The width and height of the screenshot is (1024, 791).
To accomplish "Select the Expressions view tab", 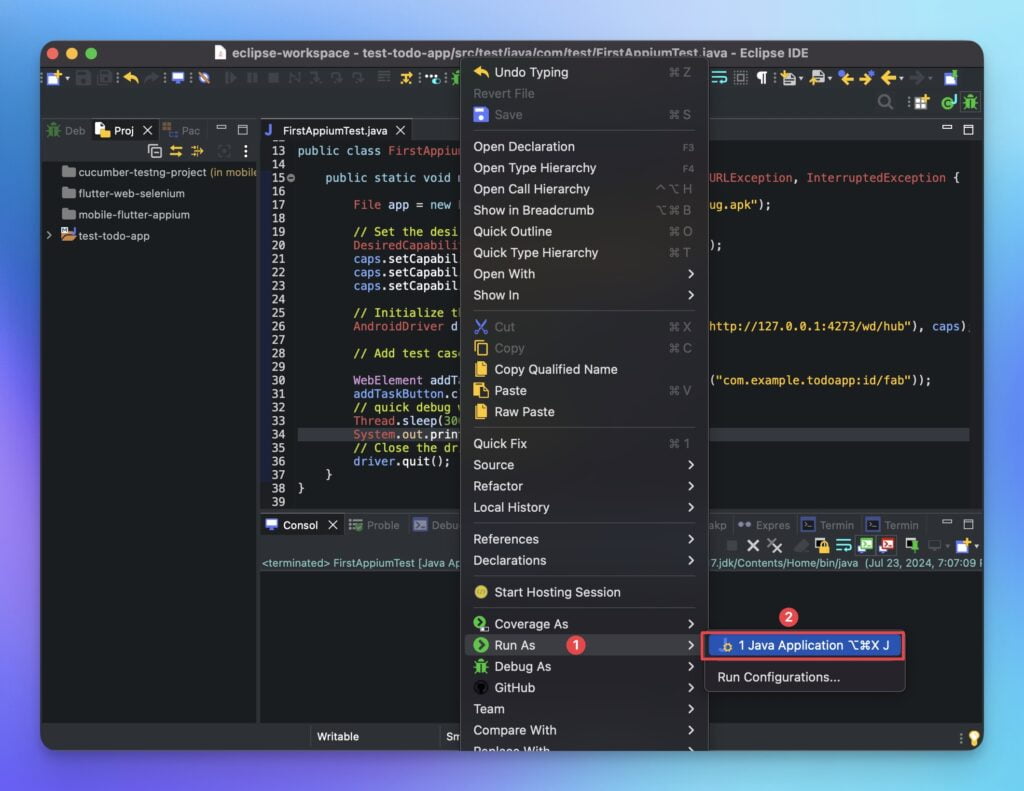I will [764, 525].
